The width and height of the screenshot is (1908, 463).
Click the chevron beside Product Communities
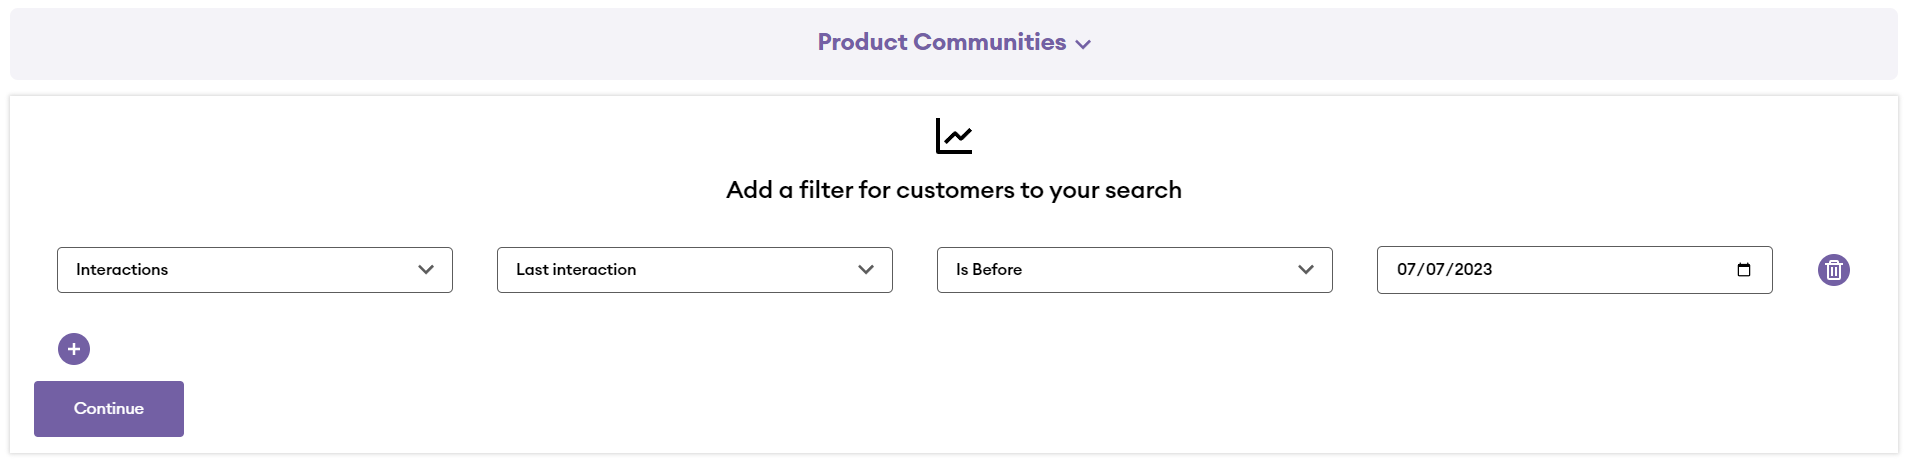[1083, 44]
